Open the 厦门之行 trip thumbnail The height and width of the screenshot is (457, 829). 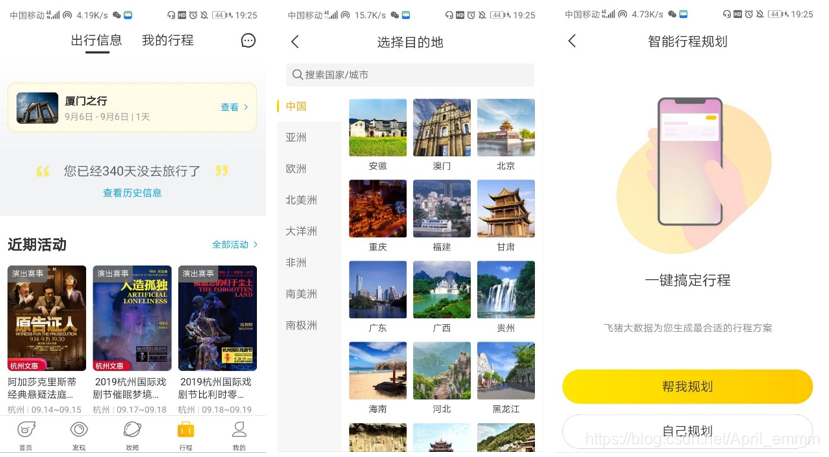click(x=37, y=108)
